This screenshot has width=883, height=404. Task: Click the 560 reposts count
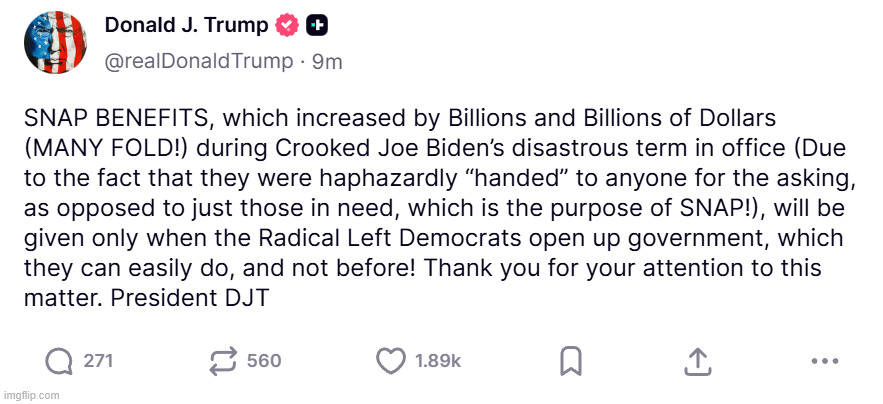(264, 361)
